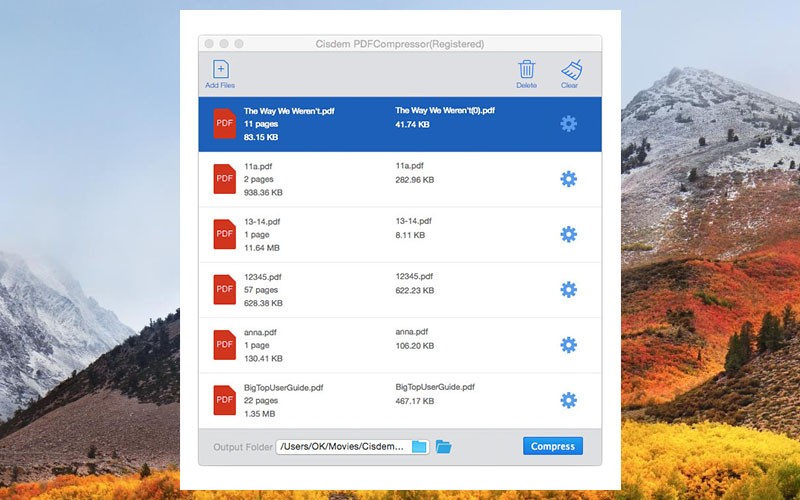Click PDF icon of anna.pdf
Viewport: 800px width, 500px height.
coord(224,345)
